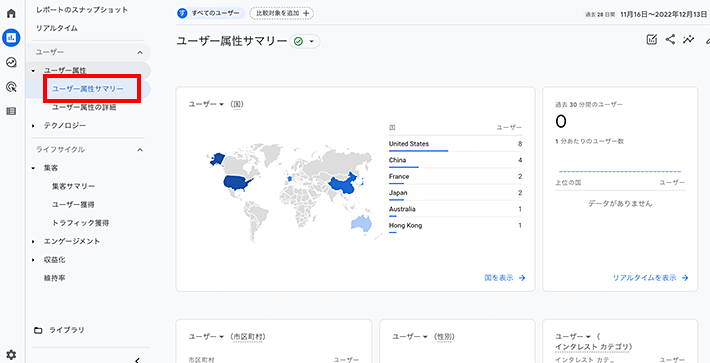
Task: Click the customize report chart icon
Action: (652, 39)
